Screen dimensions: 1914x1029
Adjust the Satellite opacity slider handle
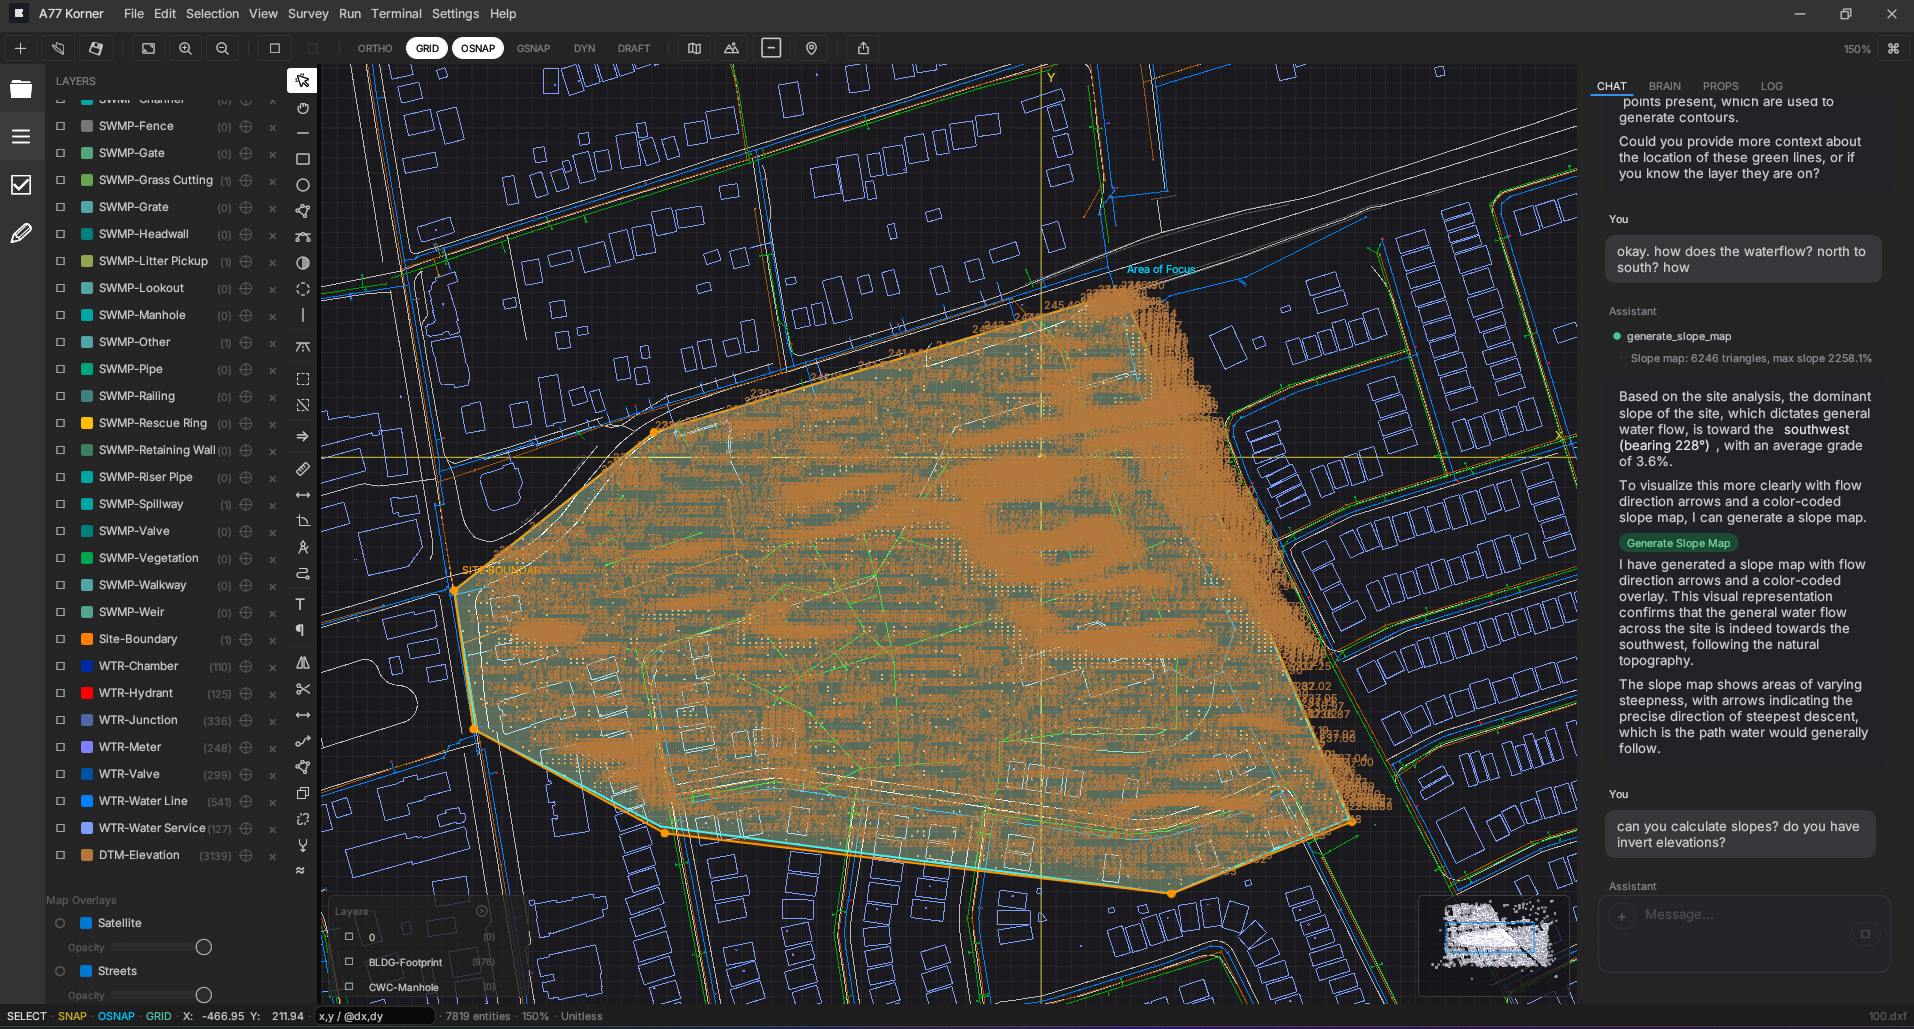pos(204,947)
